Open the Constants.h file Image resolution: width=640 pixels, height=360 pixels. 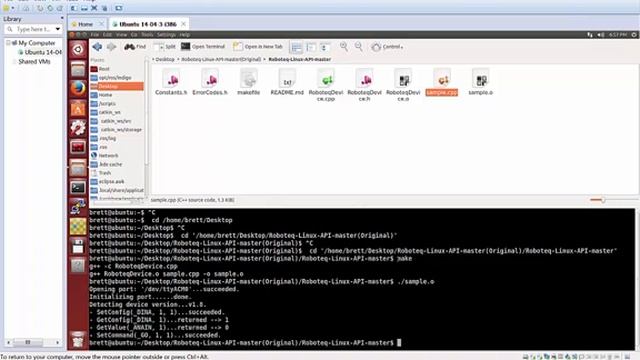point(171,82)
